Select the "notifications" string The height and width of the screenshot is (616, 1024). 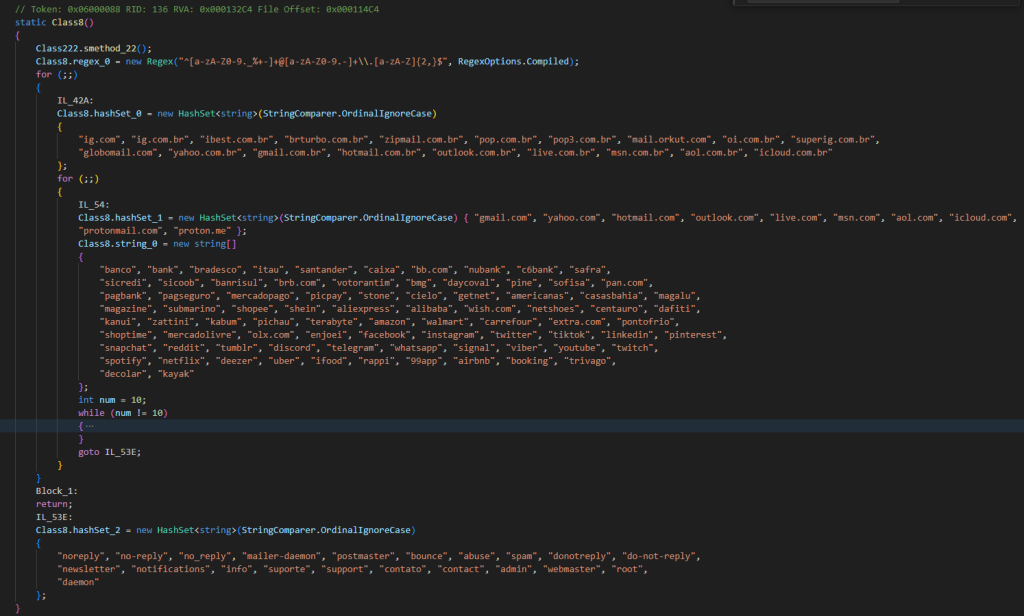[170, 569]
